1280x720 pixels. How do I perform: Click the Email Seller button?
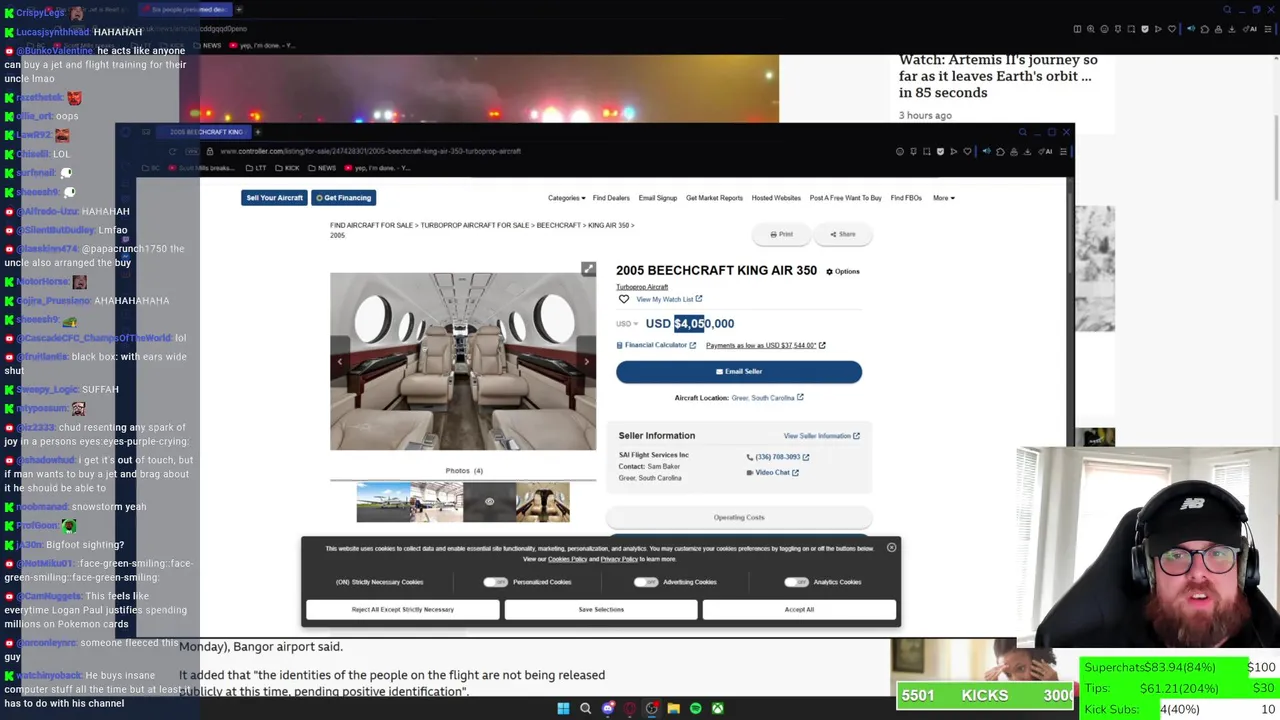pyautogui.click(x=739, y=371)
